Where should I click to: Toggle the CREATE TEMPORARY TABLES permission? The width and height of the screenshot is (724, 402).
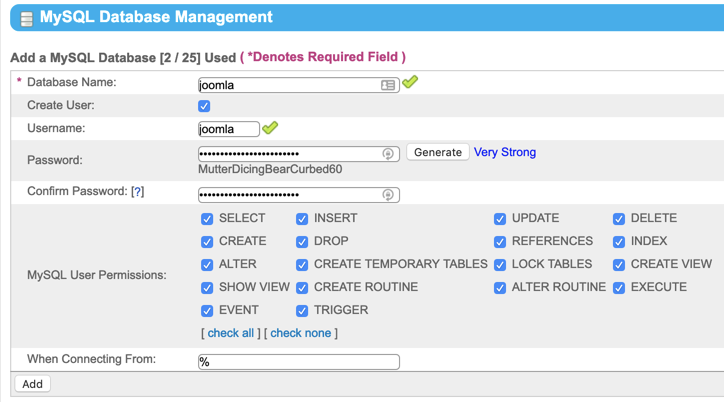302,265
